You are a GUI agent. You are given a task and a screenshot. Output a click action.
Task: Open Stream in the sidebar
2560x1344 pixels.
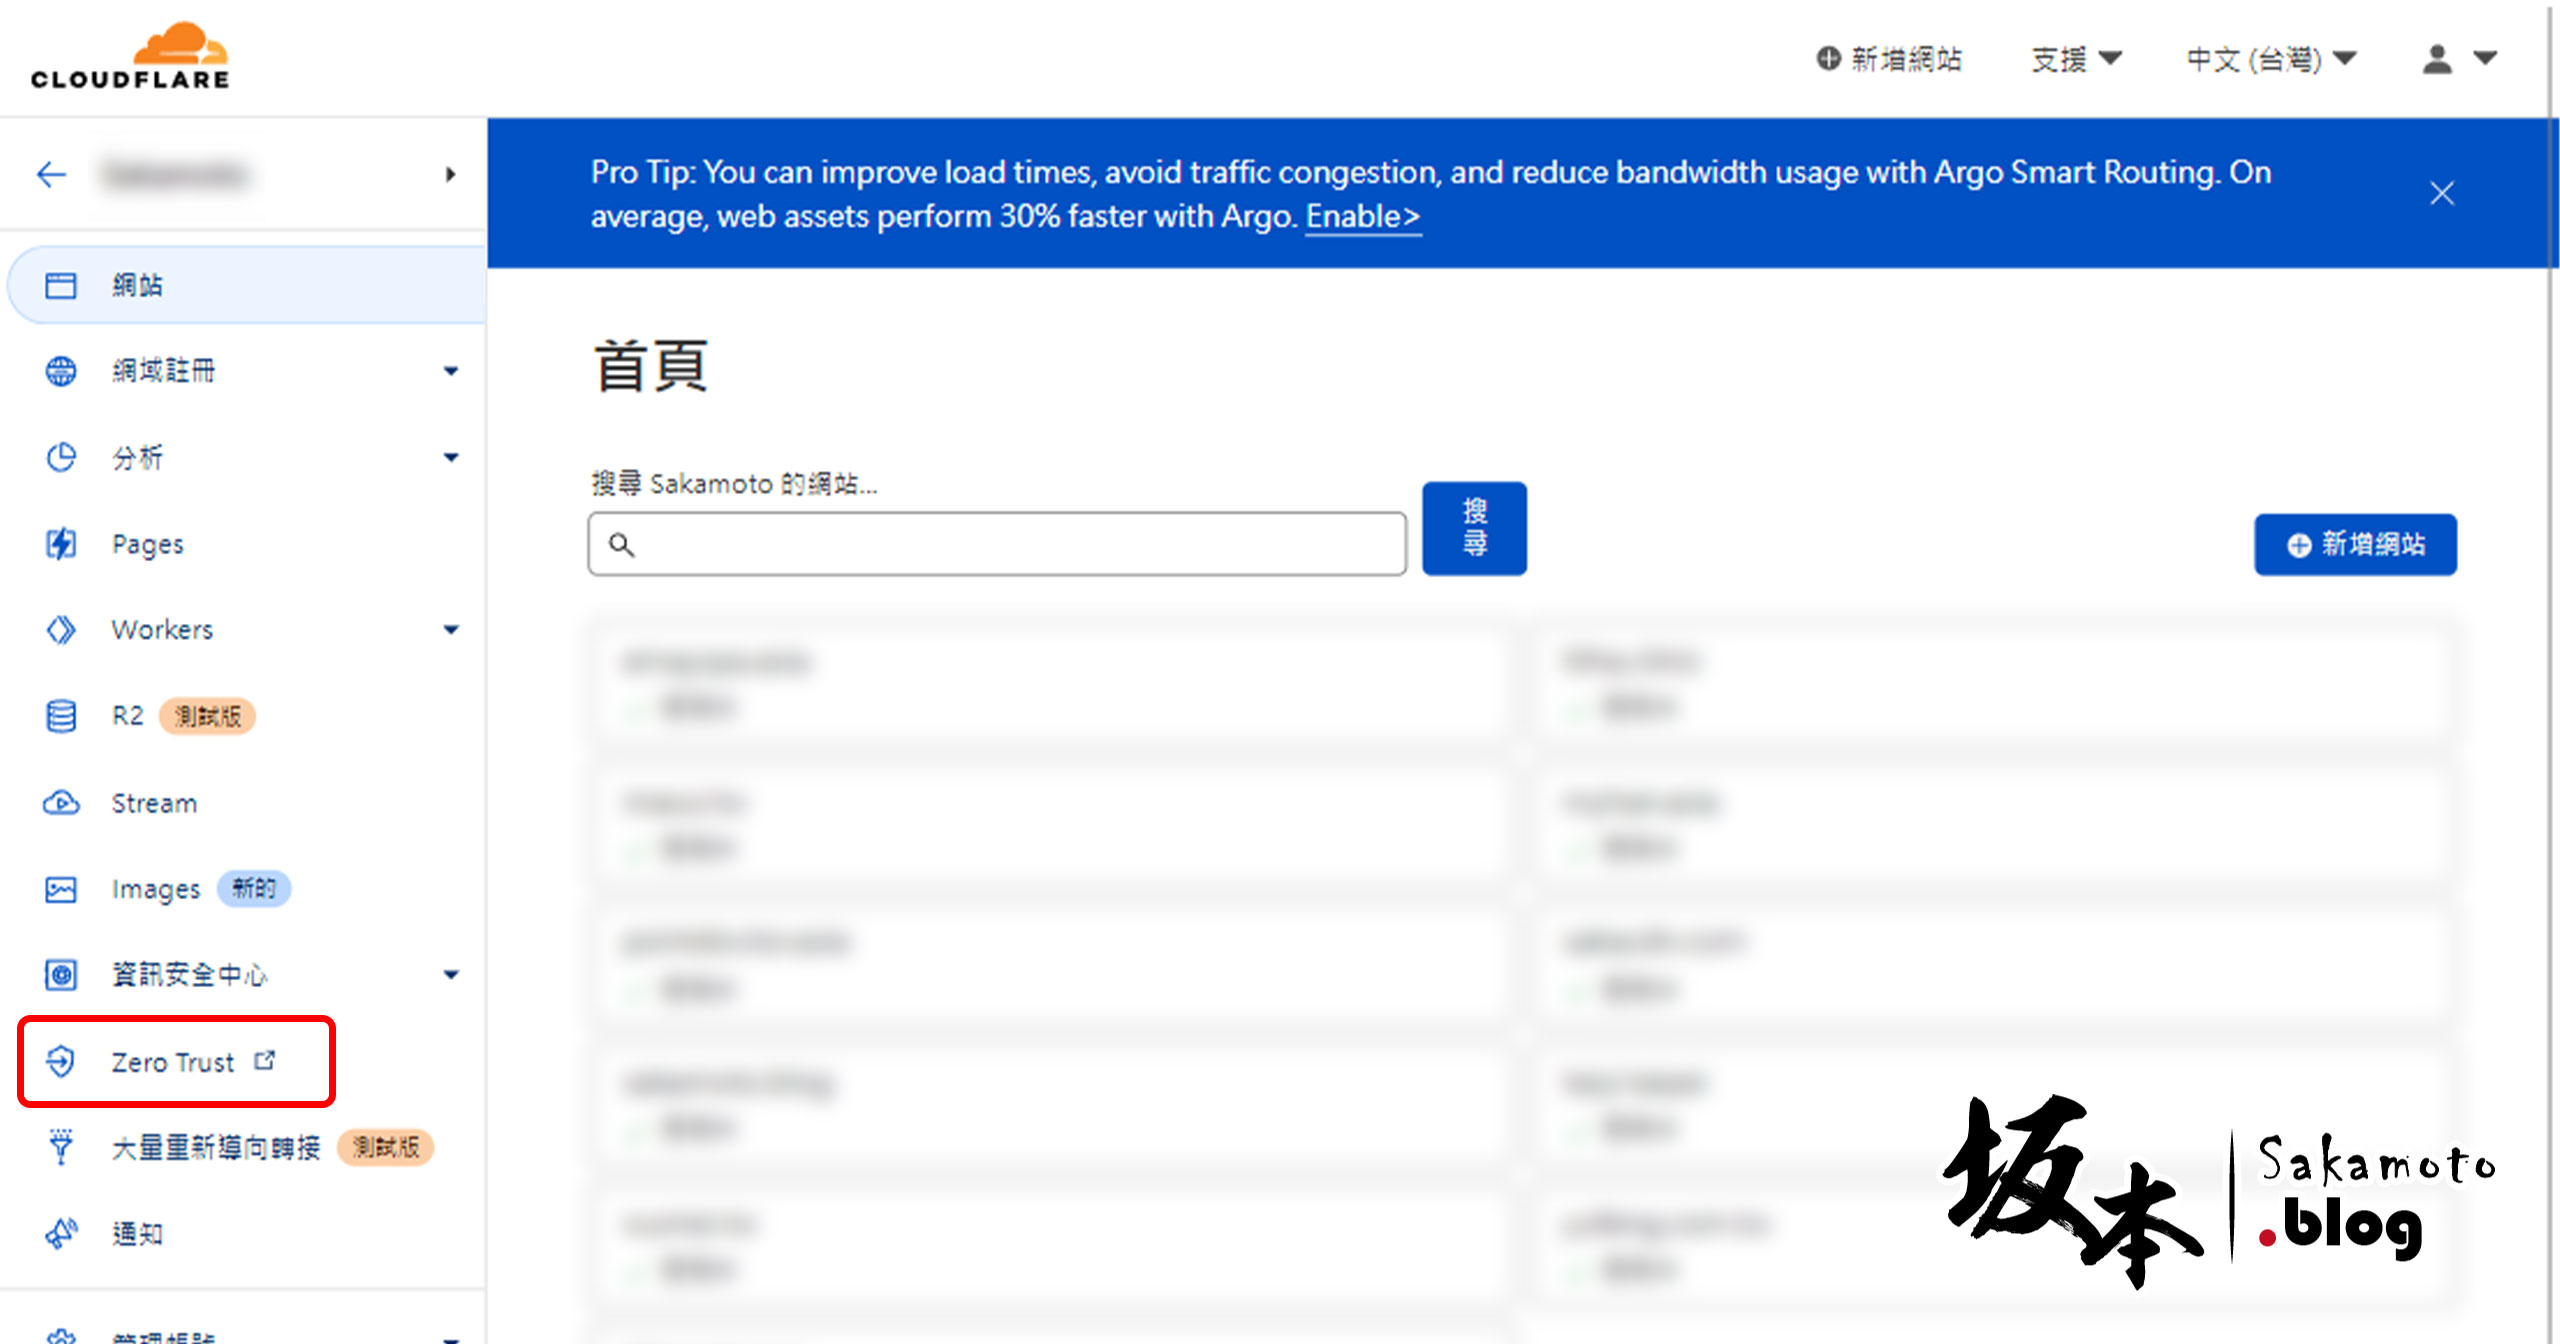154,803
